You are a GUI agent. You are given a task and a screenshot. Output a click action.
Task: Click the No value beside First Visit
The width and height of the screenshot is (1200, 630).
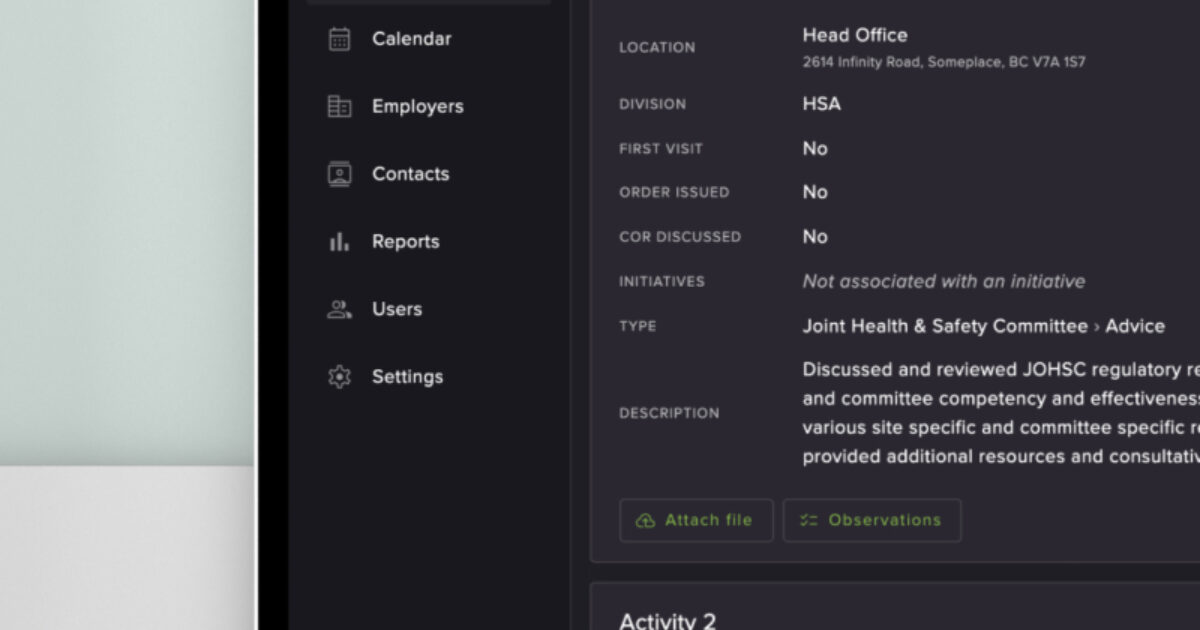tap(815, 148)
